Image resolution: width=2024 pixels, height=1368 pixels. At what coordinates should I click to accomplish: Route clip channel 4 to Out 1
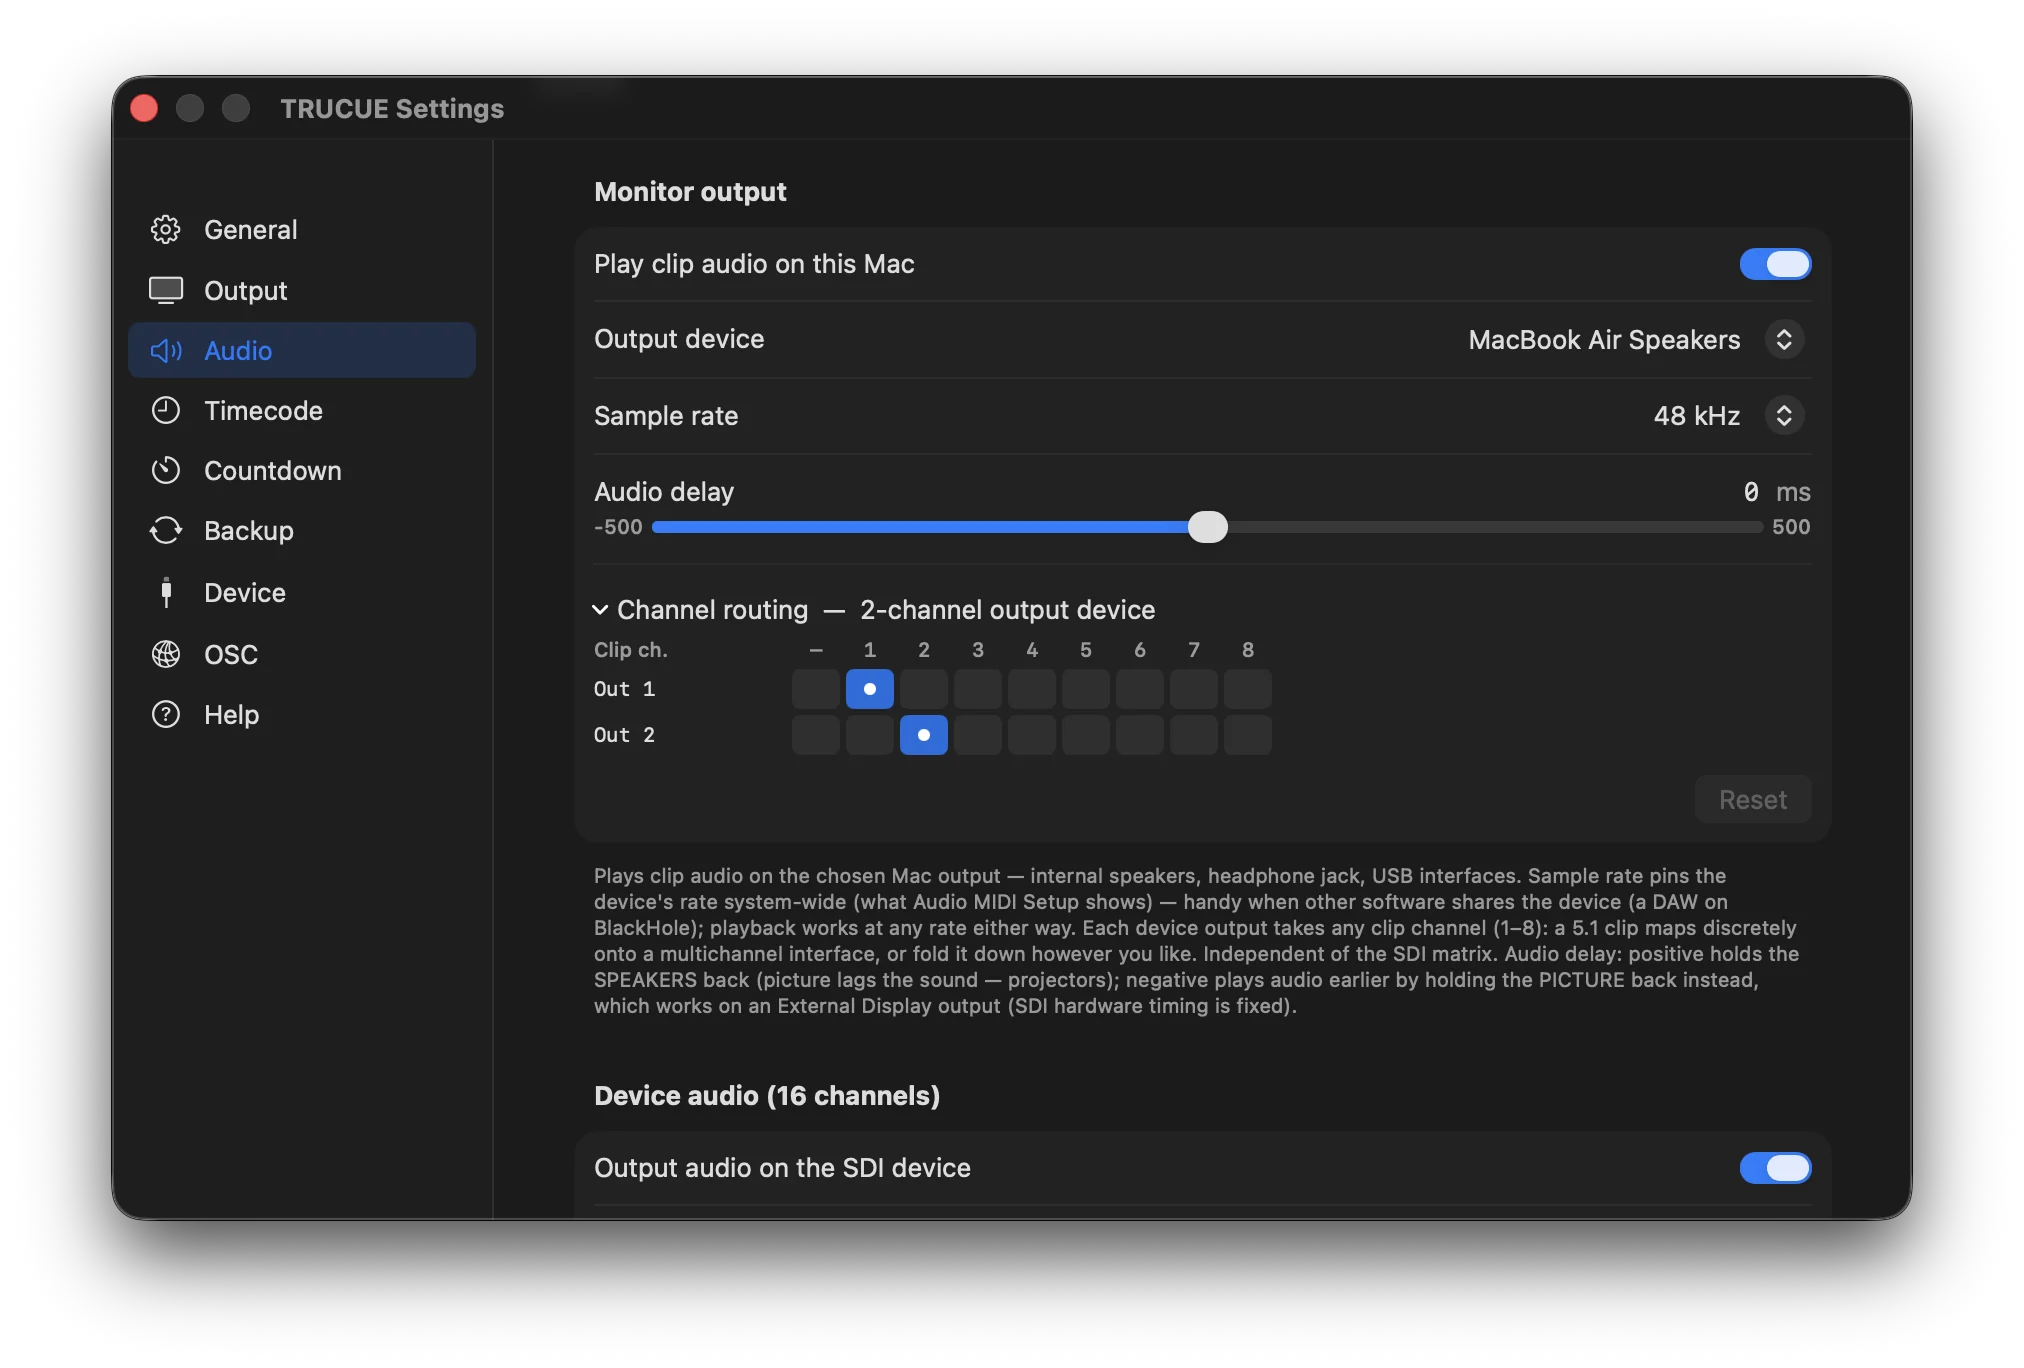tap(1032, 689)
